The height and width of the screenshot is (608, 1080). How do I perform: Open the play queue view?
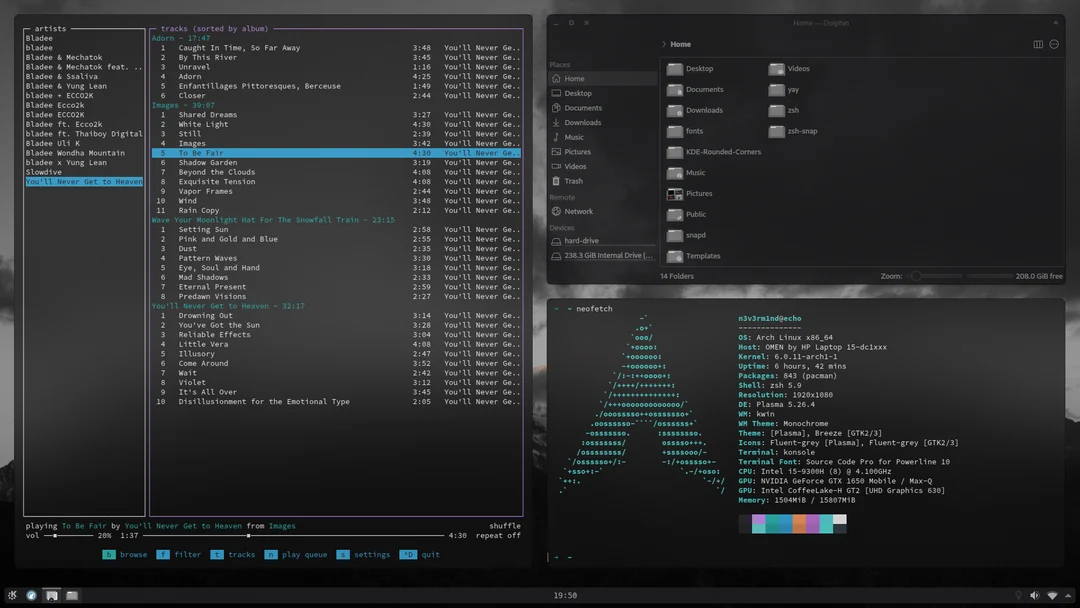pyautogui.click(x=304, y=553)
